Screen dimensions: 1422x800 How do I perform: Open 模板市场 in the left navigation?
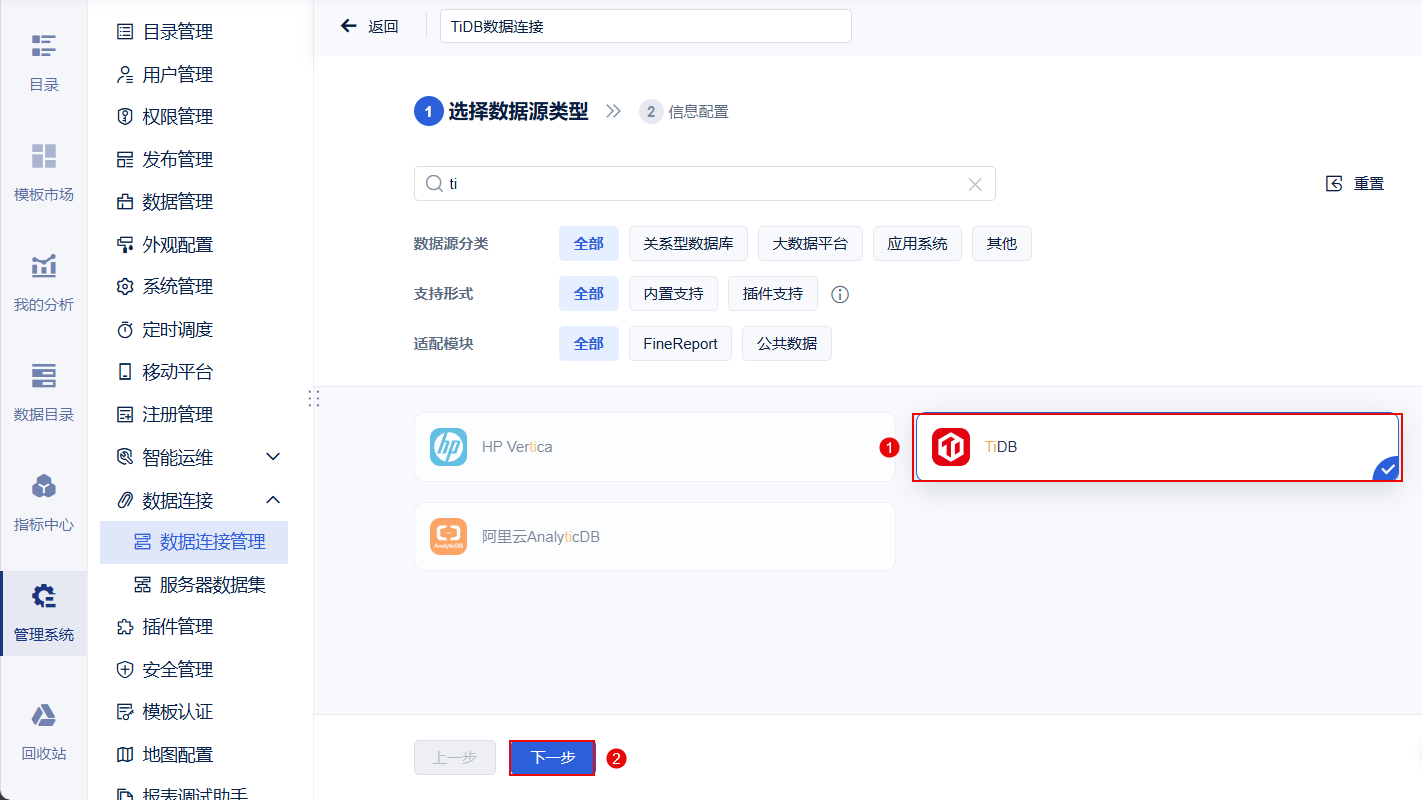tap(43, 171)
